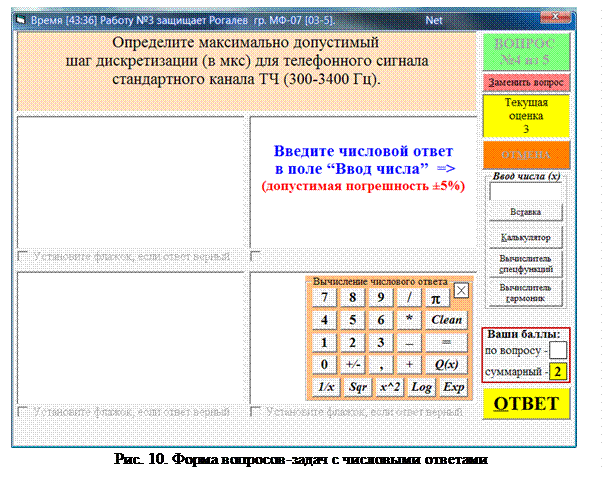
Task: Open Вычислитель спецфункций
Action: (525, 264)
